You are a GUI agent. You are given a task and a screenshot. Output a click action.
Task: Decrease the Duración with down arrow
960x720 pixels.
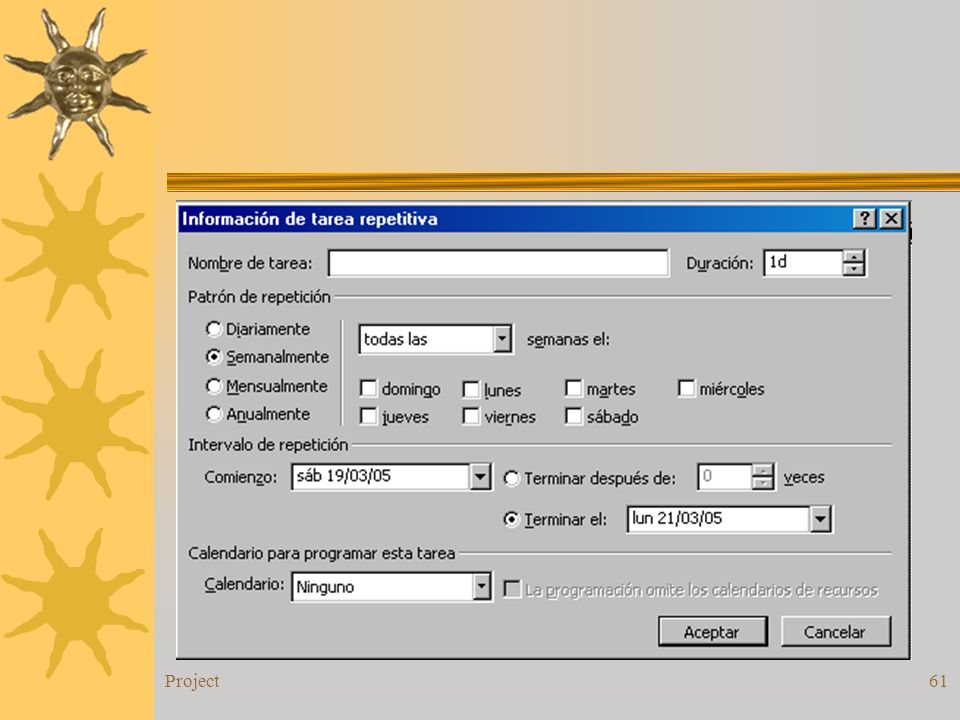[853, 269]
